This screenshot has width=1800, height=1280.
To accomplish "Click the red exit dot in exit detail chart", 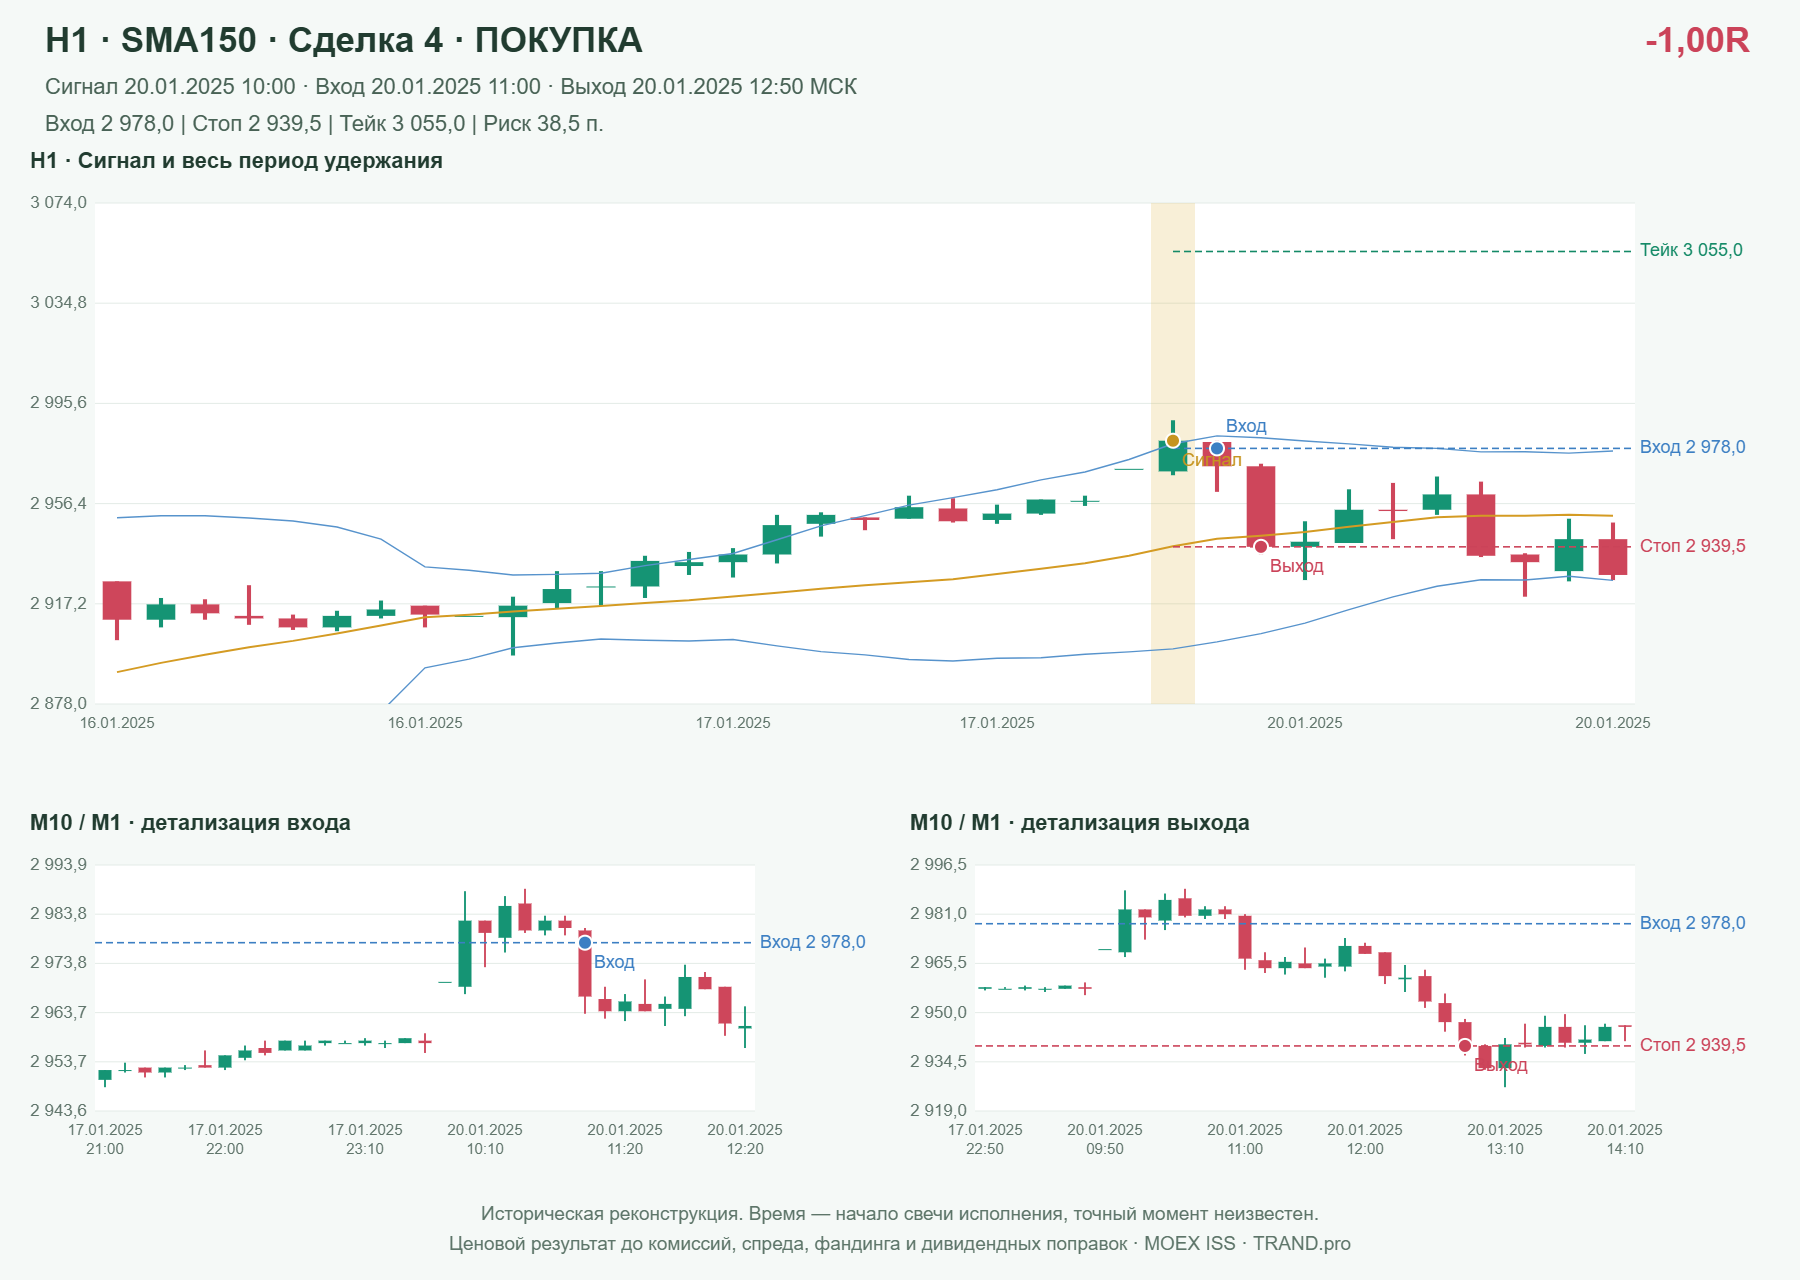I will [1465, 1046].
